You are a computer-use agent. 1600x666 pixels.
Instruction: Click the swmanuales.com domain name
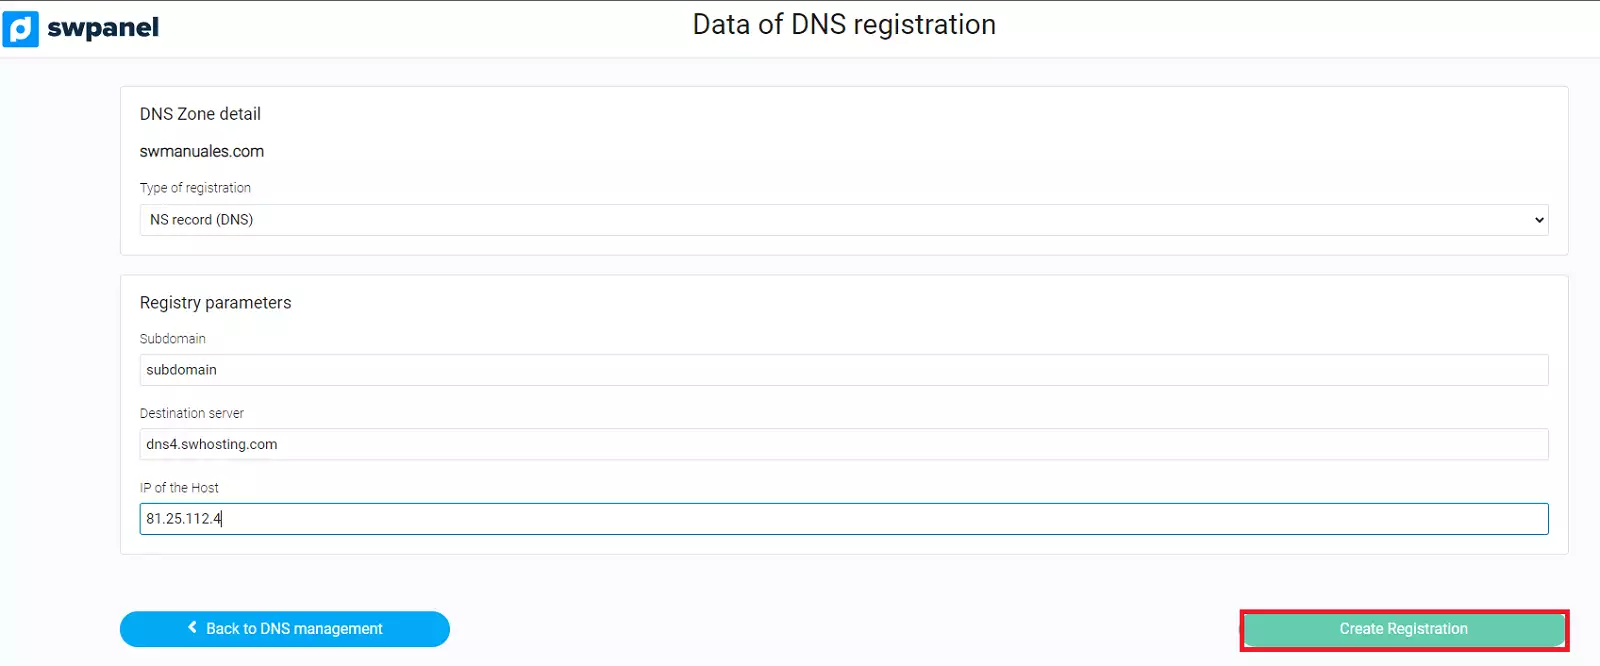(x=202, y=152)
